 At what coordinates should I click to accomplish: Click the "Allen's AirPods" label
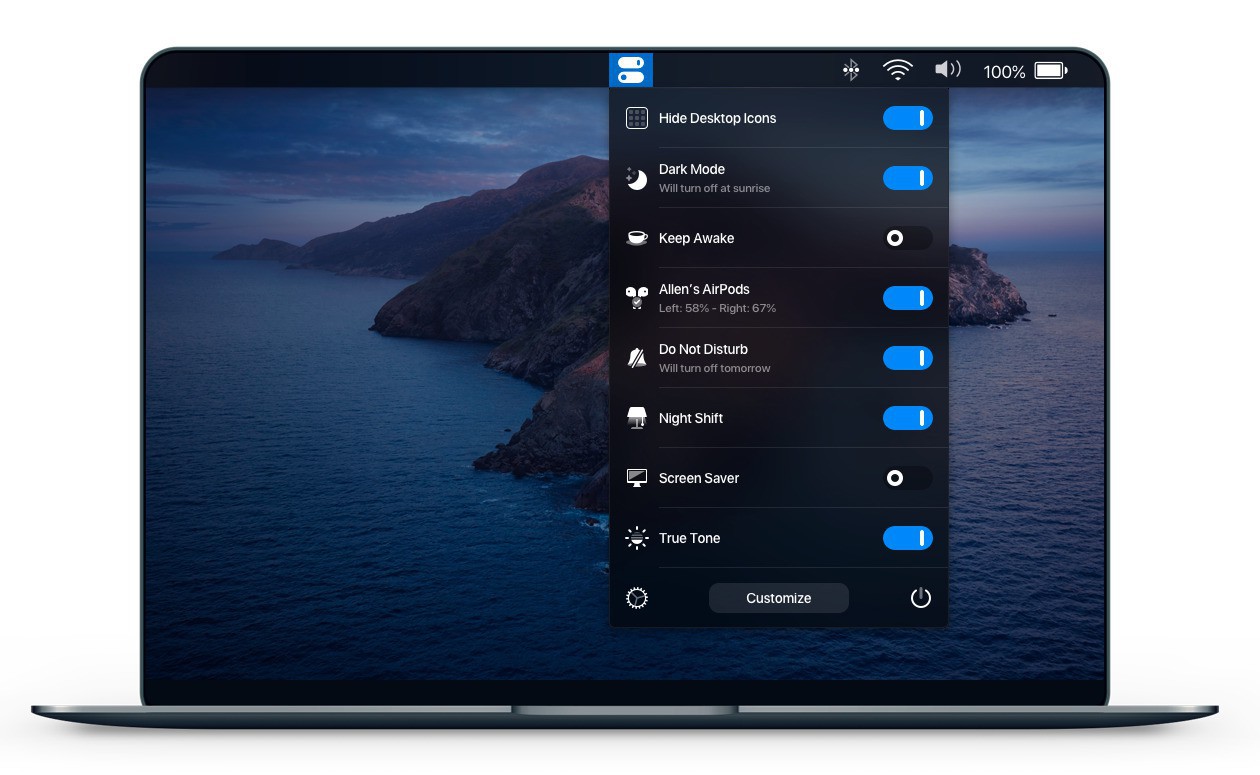coord(704,289)
